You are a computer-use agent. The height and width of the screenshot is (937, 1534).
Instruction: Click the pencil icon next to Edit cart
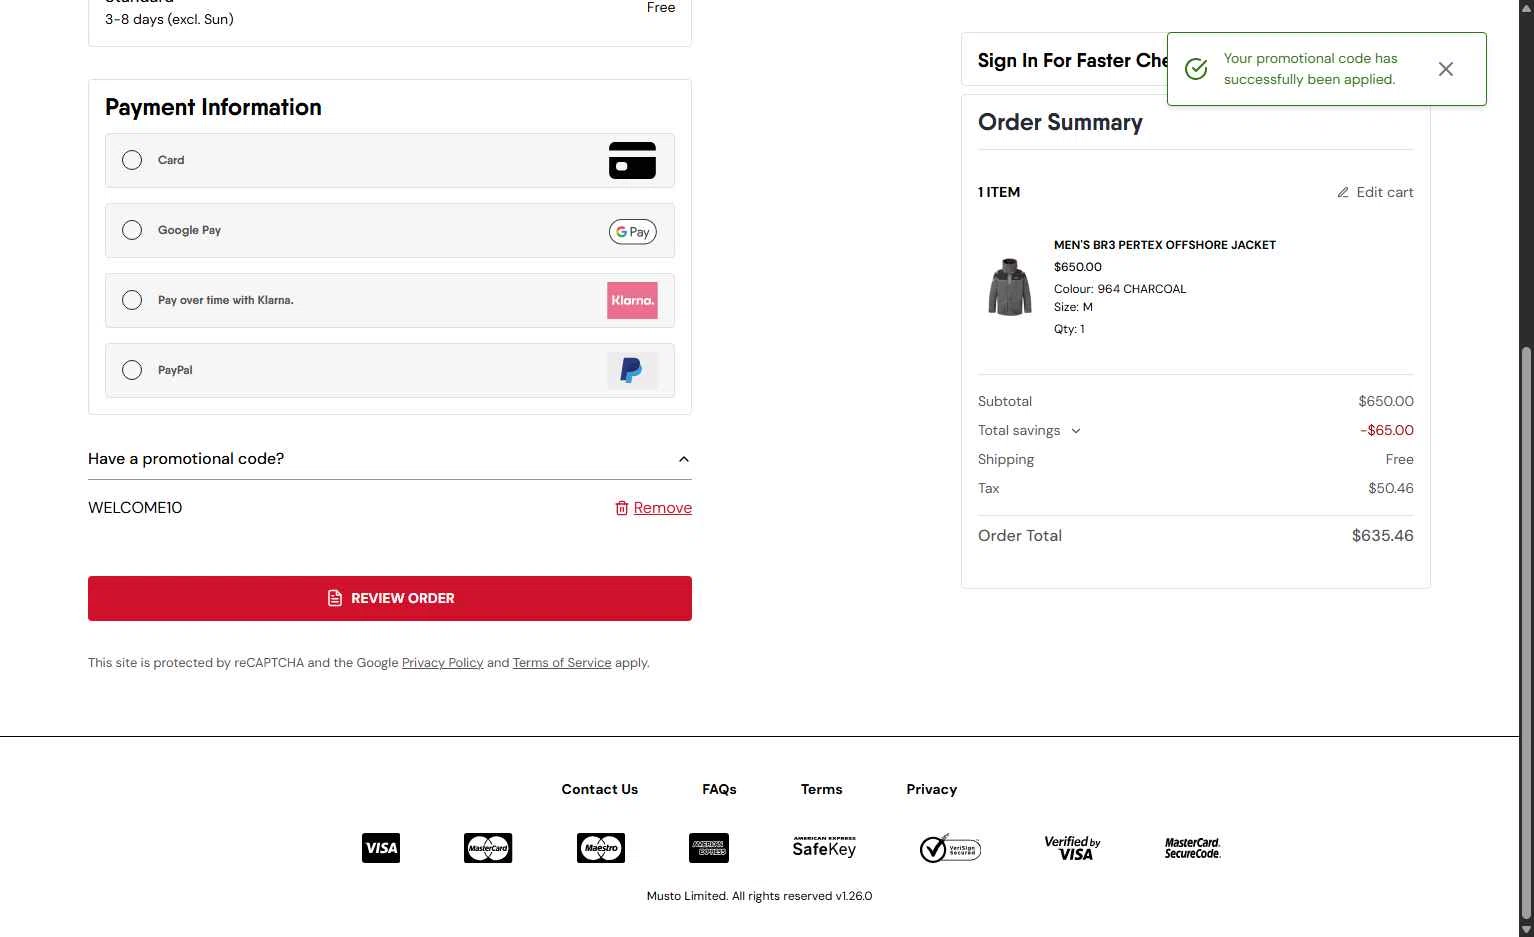[x=1343, y=192]
